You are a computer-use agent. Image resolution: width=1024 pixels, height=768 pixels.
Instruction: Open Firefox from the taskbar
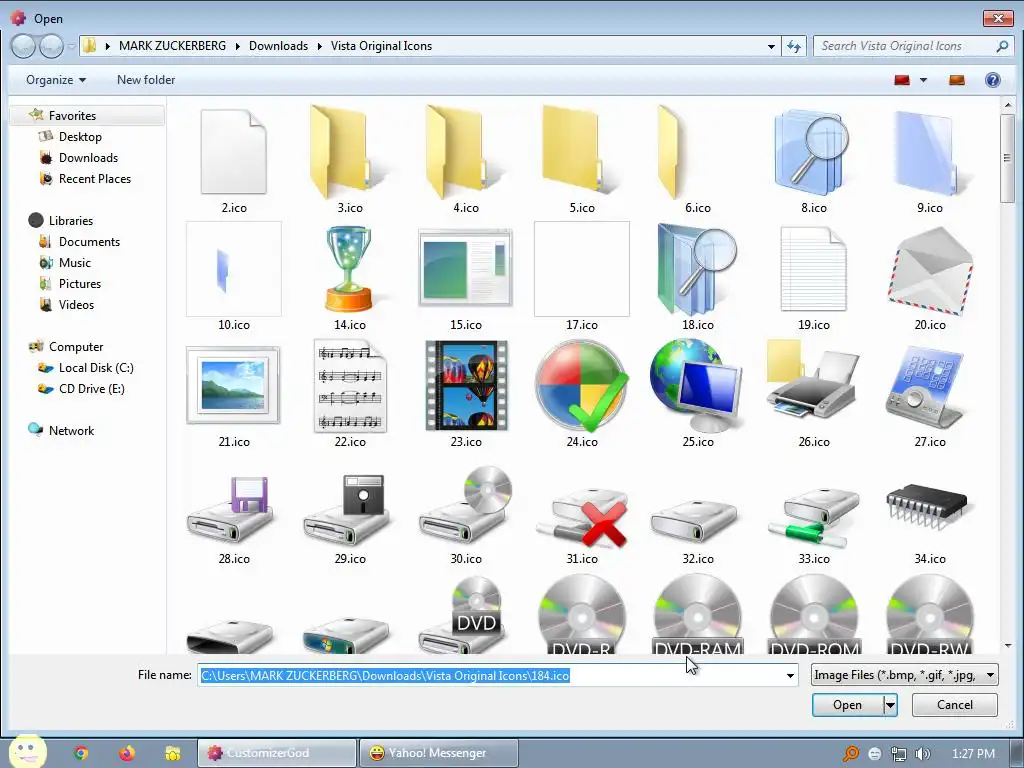point(127,753)
